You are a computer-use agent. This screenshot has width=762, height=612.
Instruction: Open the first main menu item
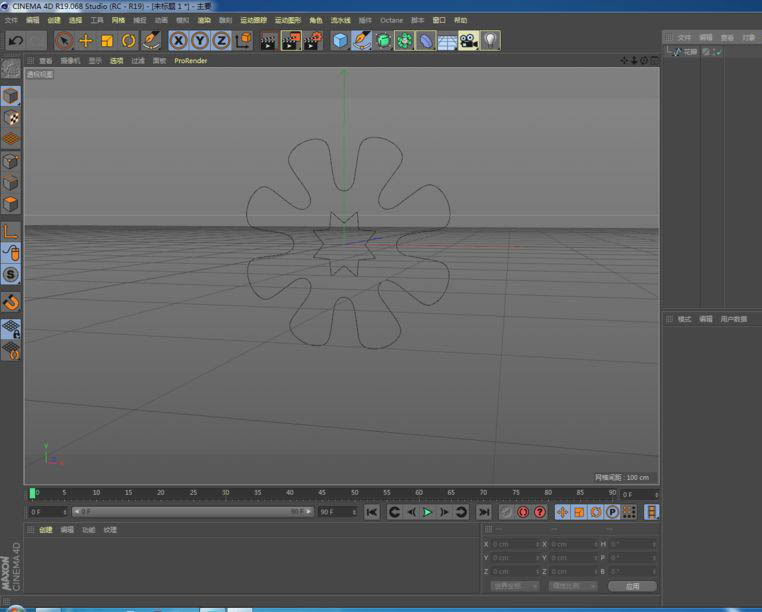[x=11, y=20]
